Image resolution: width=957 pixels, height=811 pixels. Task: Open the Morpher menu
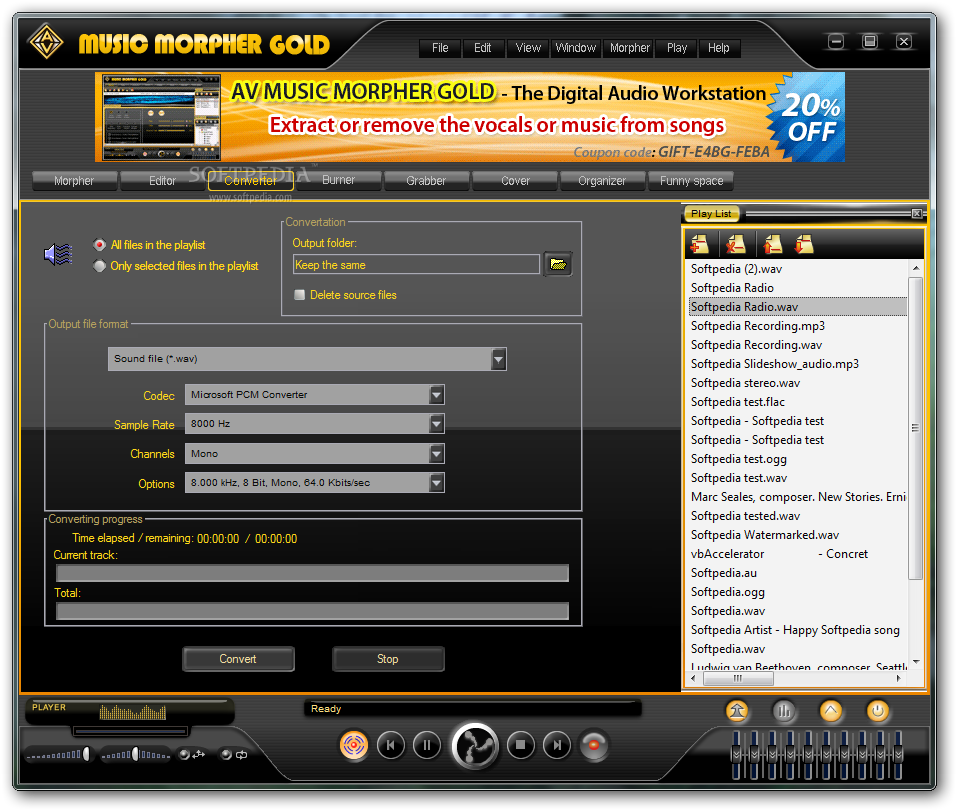point(630,48)
